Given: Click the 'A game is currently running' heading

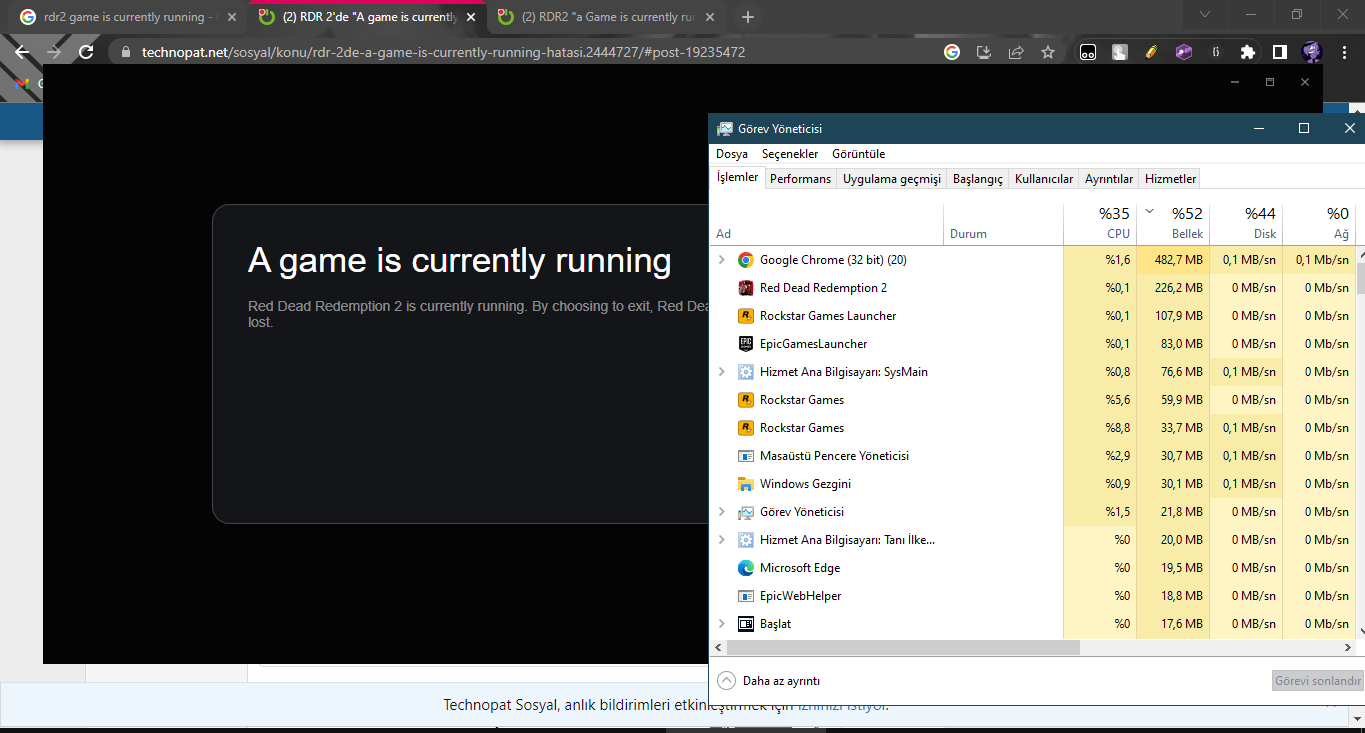Looking at the screenshot, I should click(x=460, y=261).
